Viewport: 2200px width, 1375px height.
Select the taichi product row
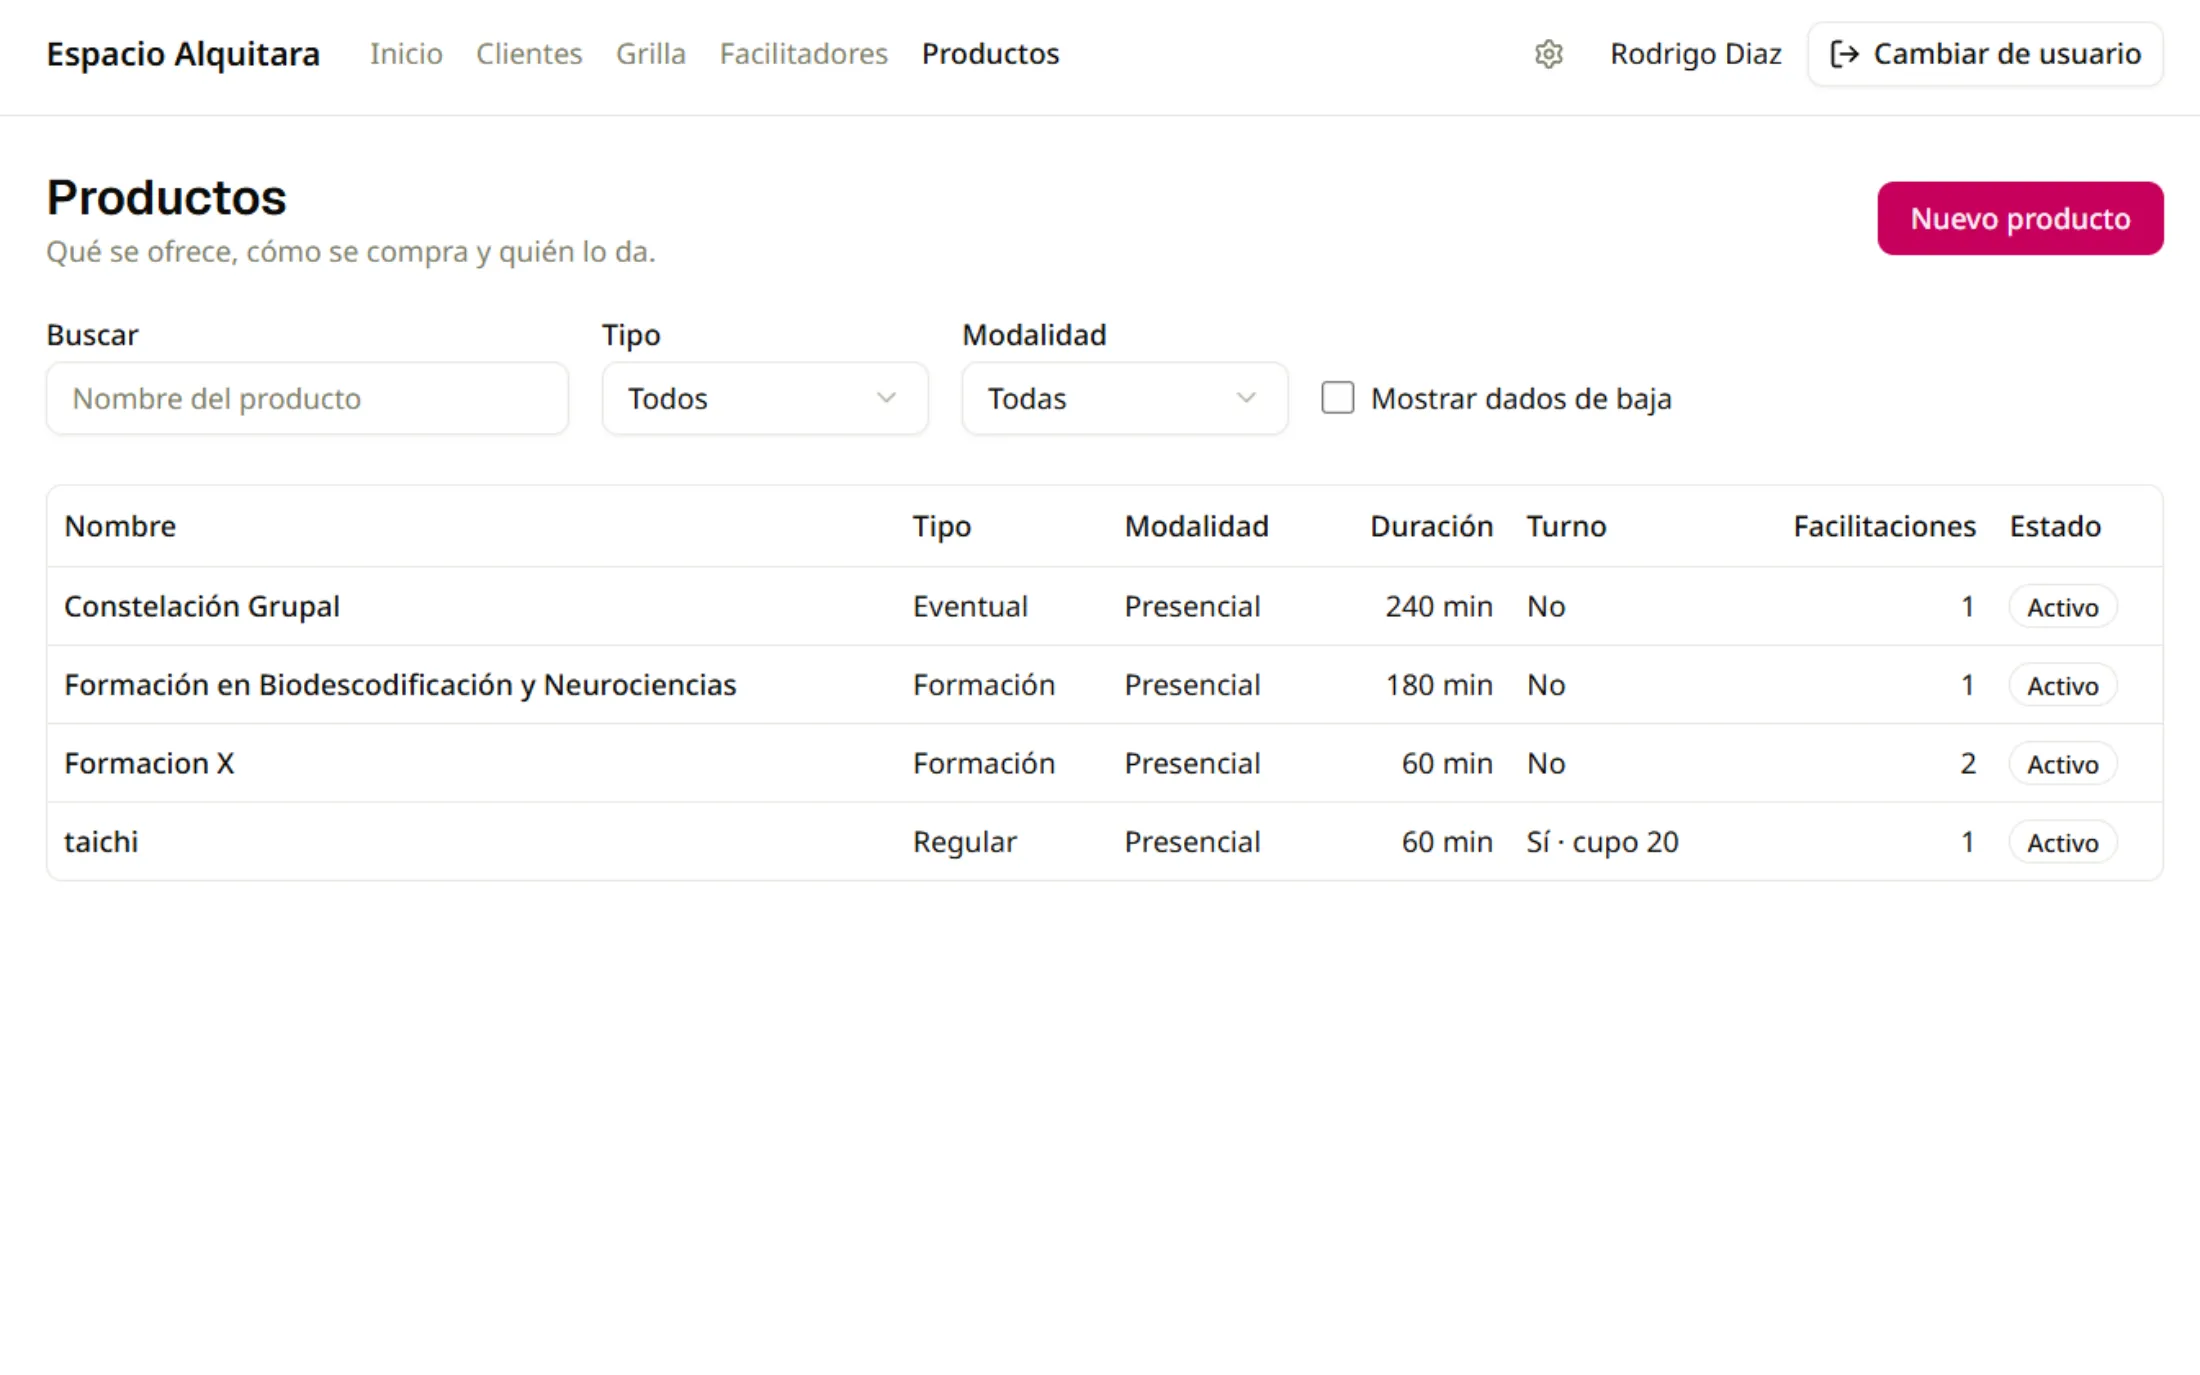coord(1104,842)
